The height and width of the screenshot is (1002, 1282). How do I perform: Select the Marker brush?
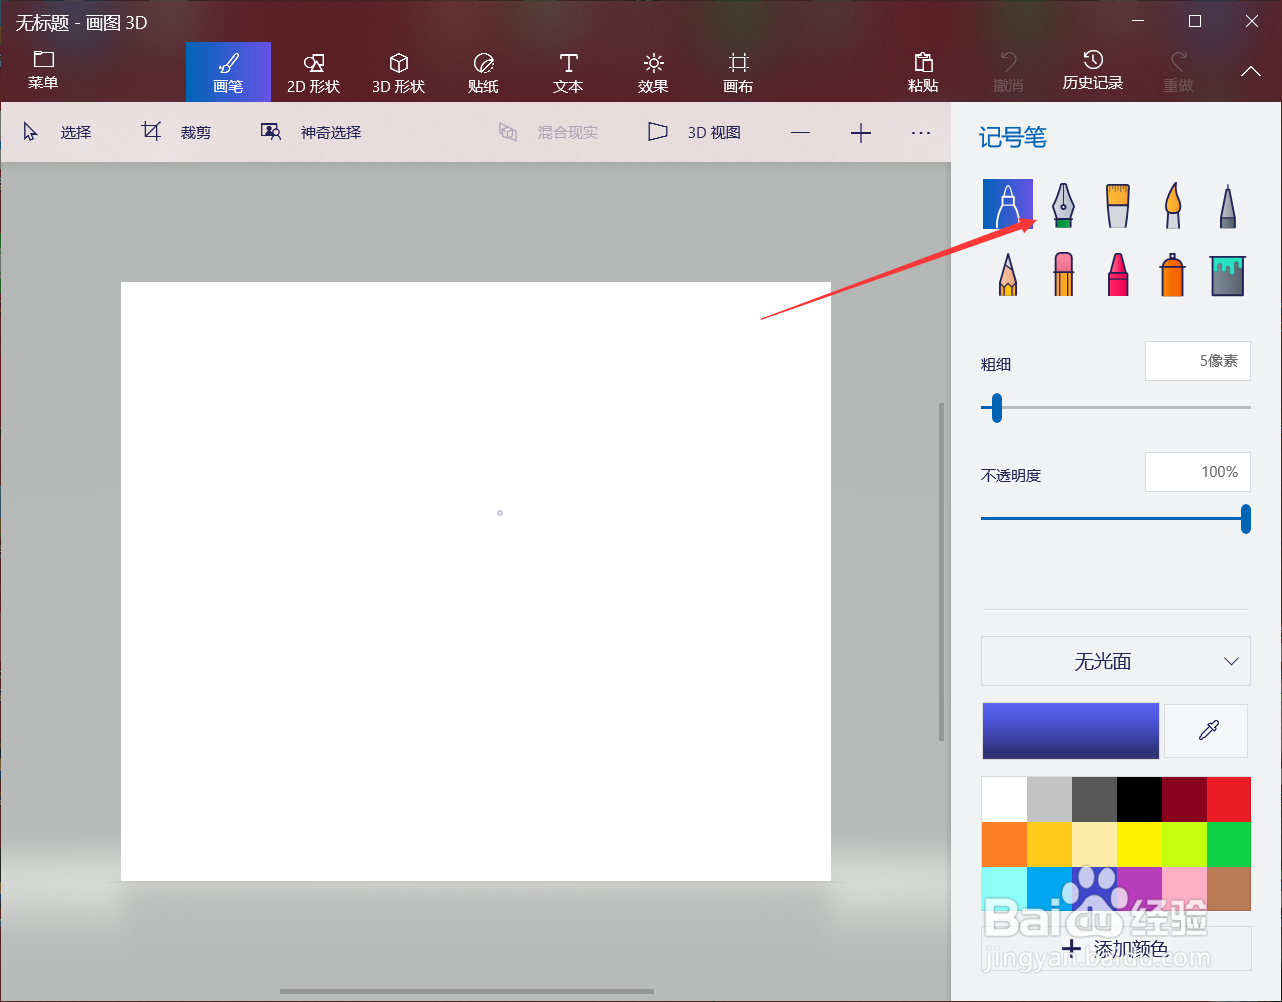tap(1007, 204)
